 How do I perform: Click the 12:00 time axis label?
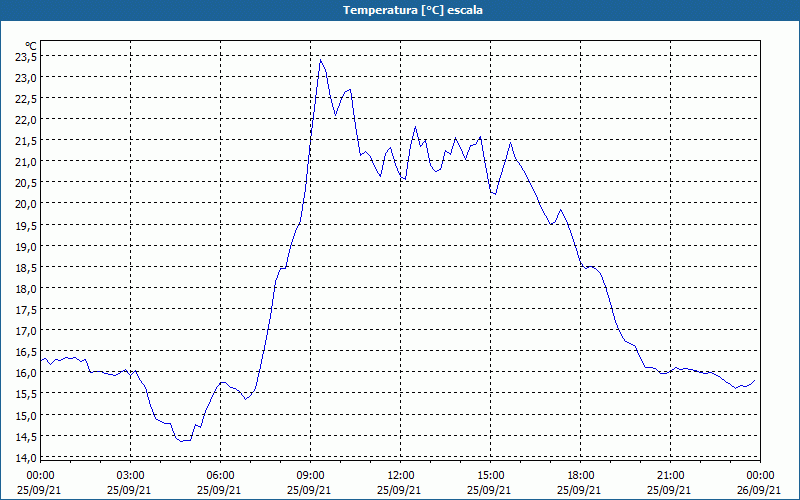click(401, 476)
